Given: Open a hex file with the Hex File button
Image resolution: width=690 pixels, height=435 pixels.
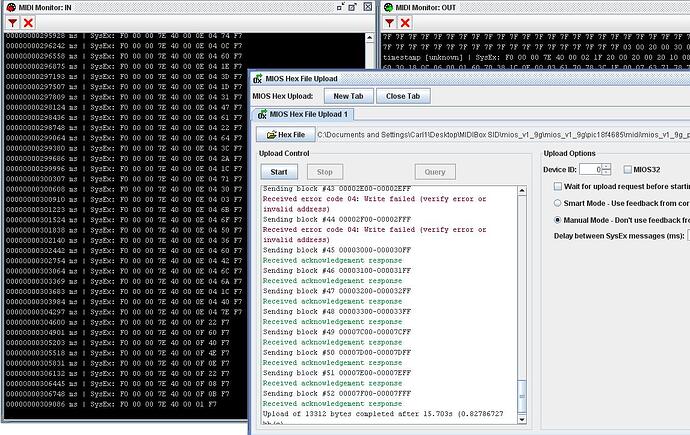Looking at the screenshot, I should pos(286,134).
